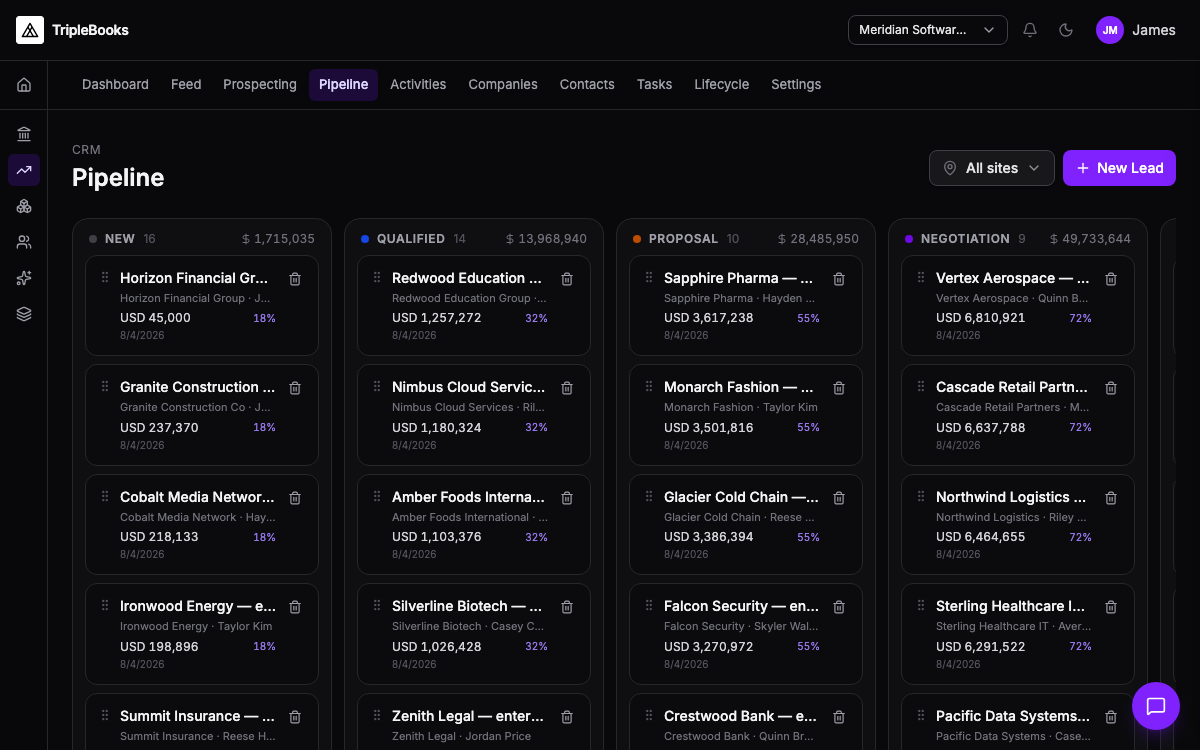Grab the Redwood Education drag handle
Screen dimensions: 1200x750
pyautogui.click(x=377, y=277)
